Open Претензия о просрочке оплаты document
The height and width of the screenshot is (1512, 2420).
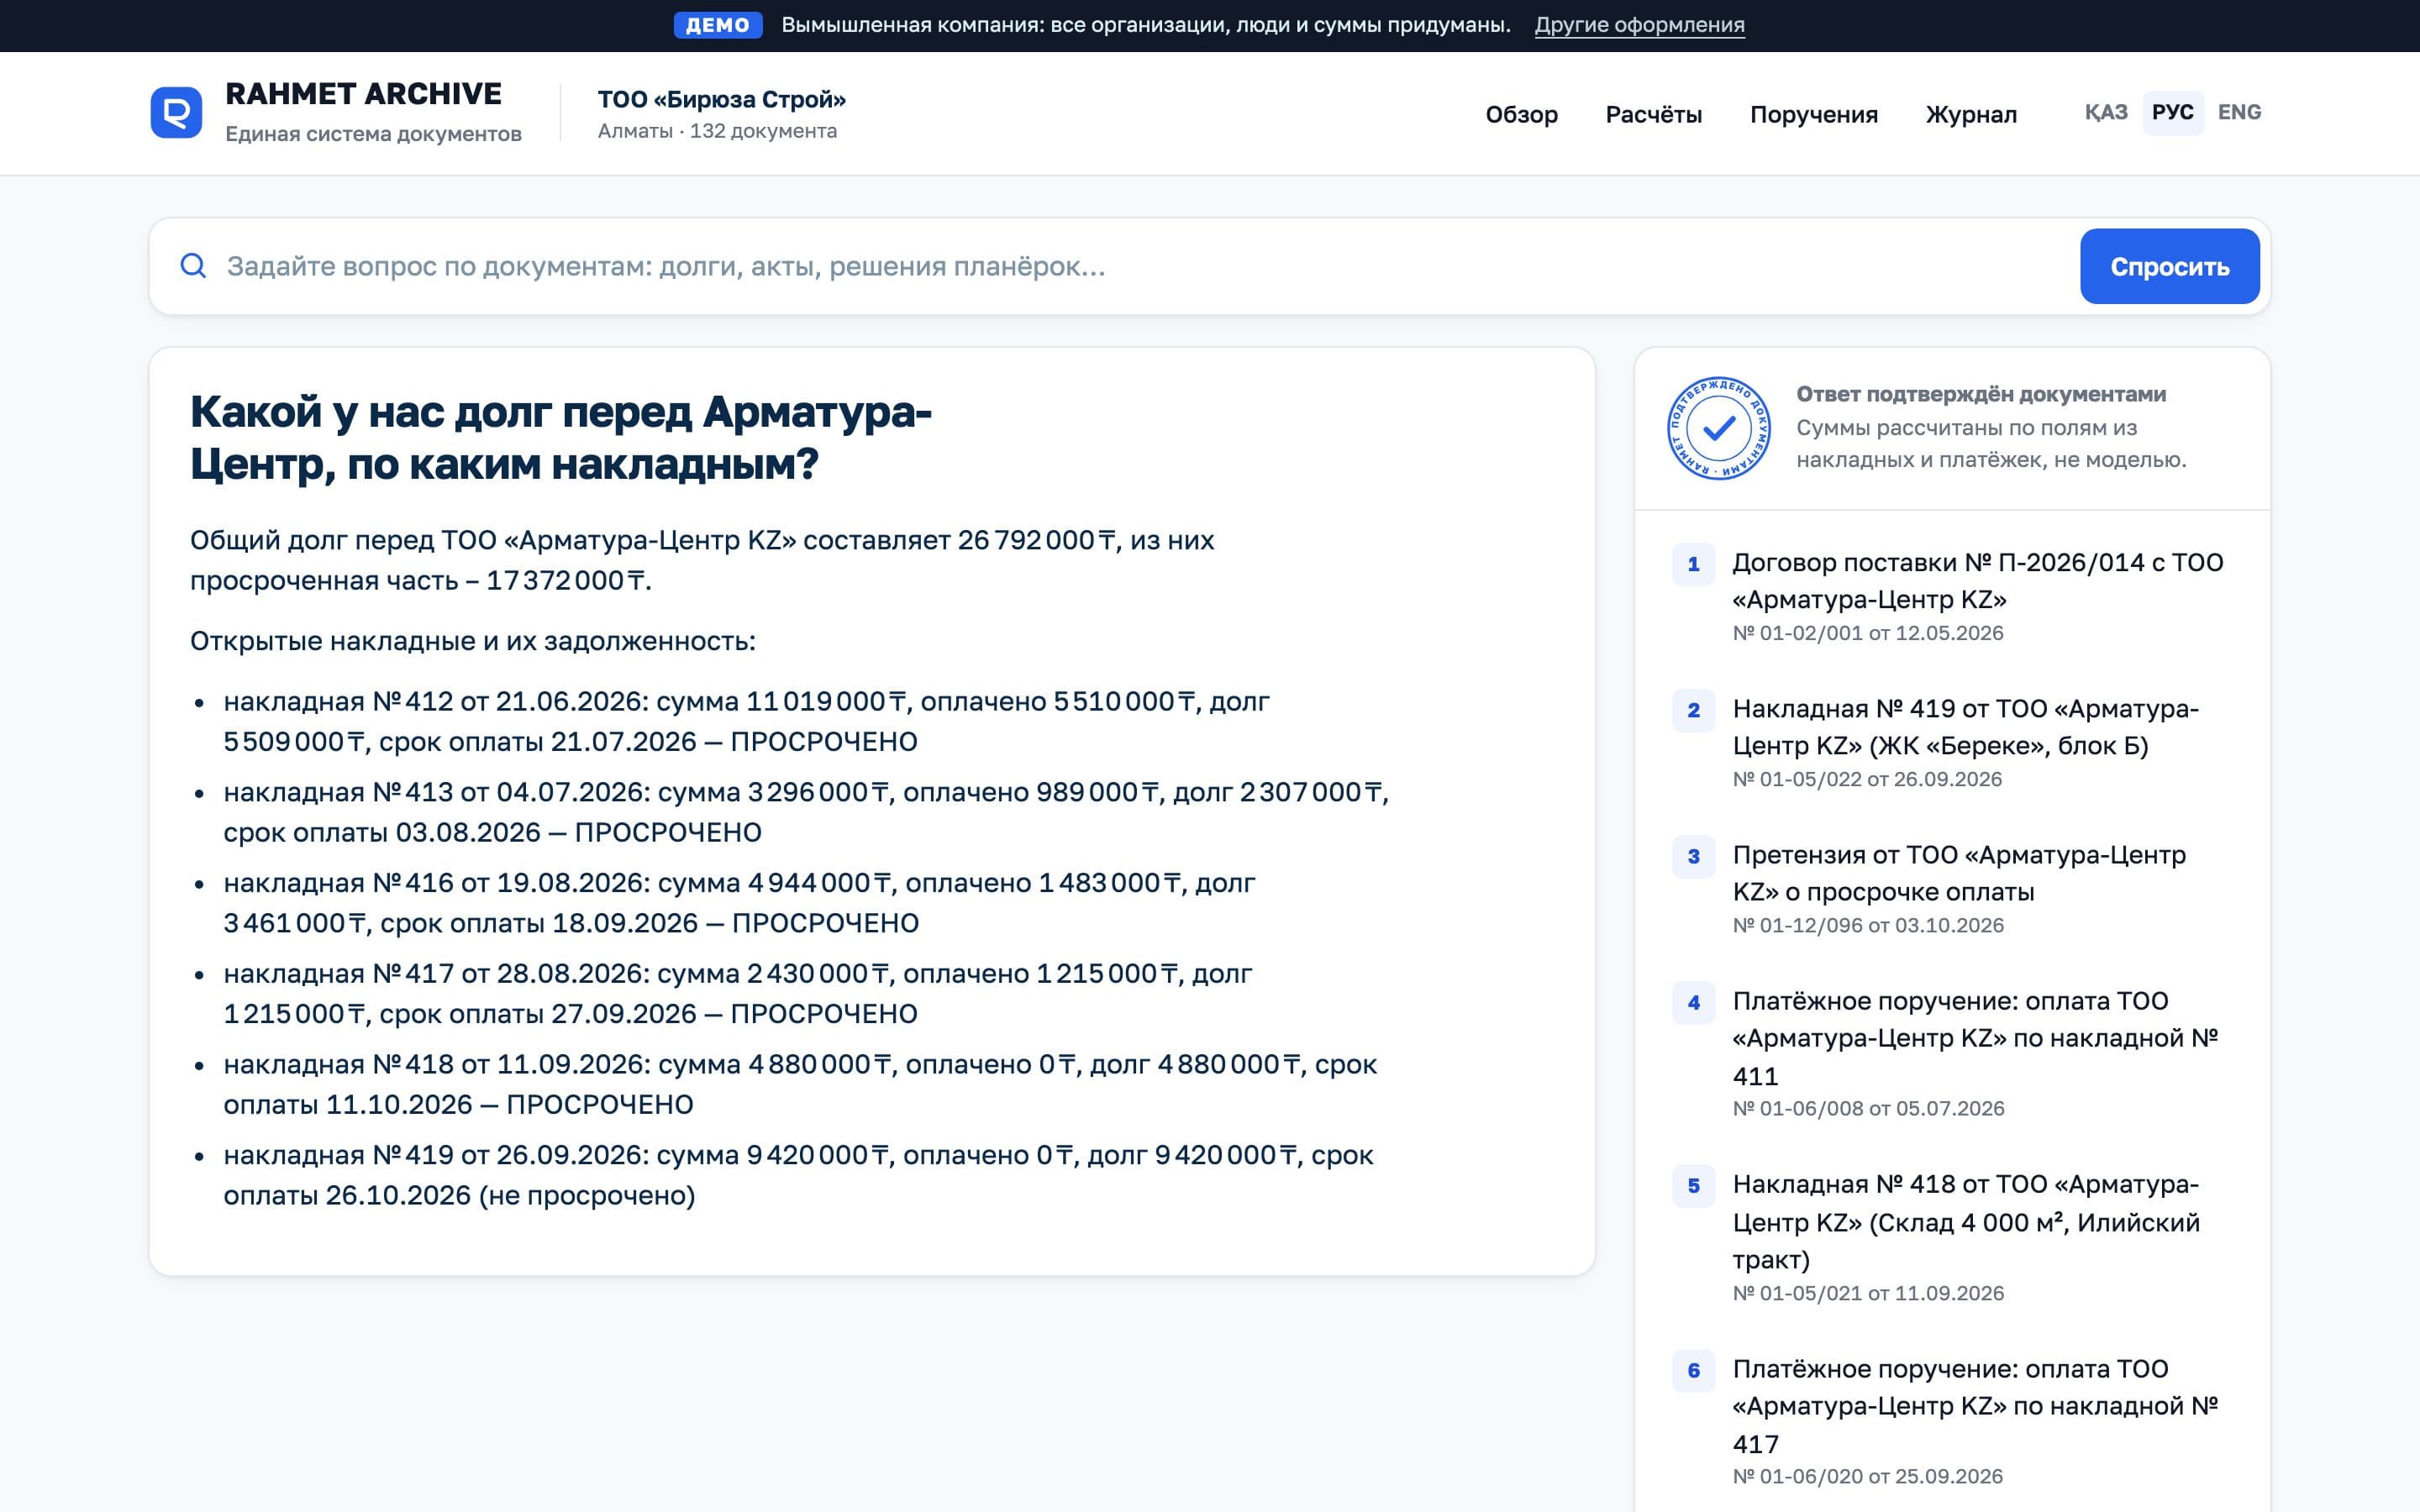[1959, 873]
